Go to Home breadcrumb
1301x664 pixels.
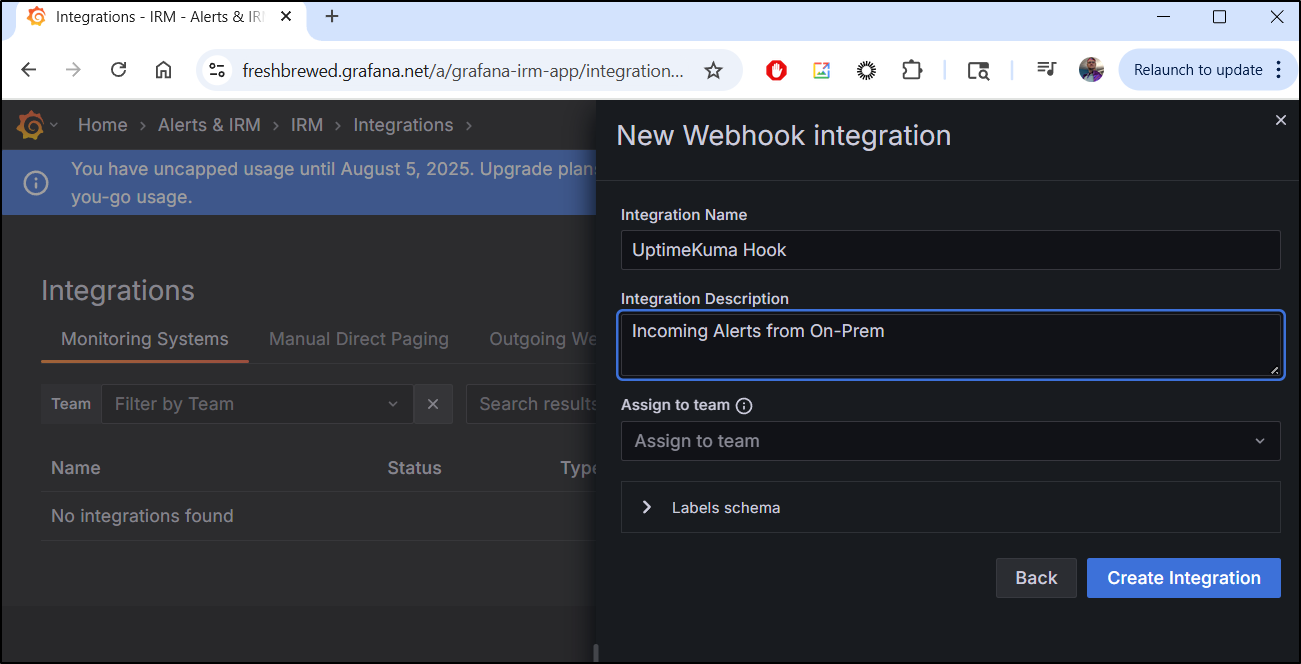pos(103,125)
